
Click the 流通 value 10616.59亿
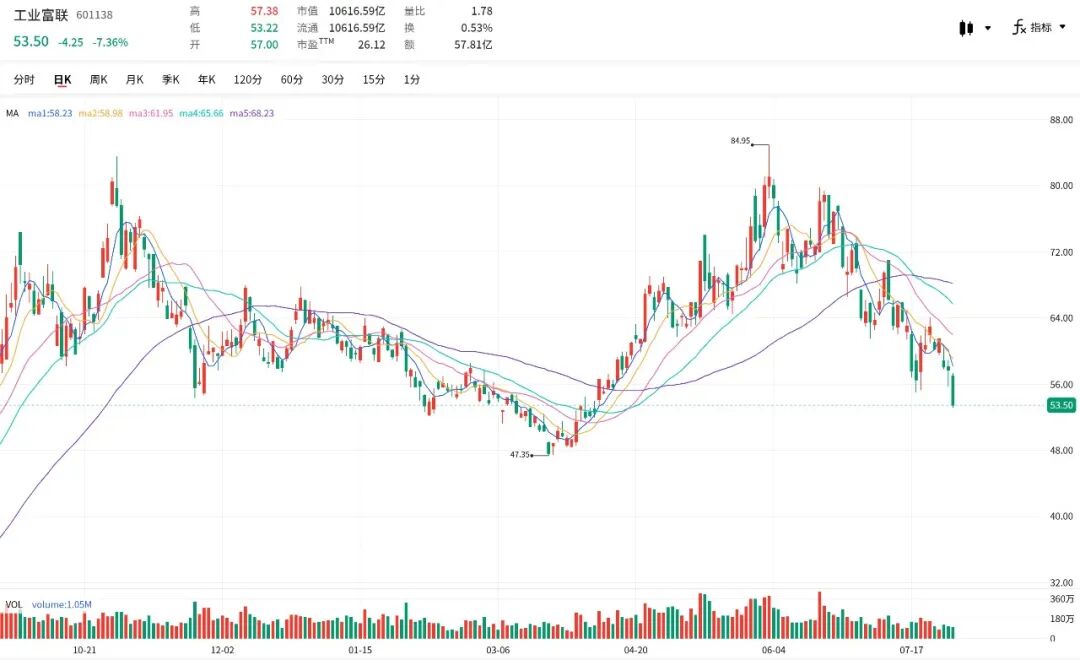point(357,28)
